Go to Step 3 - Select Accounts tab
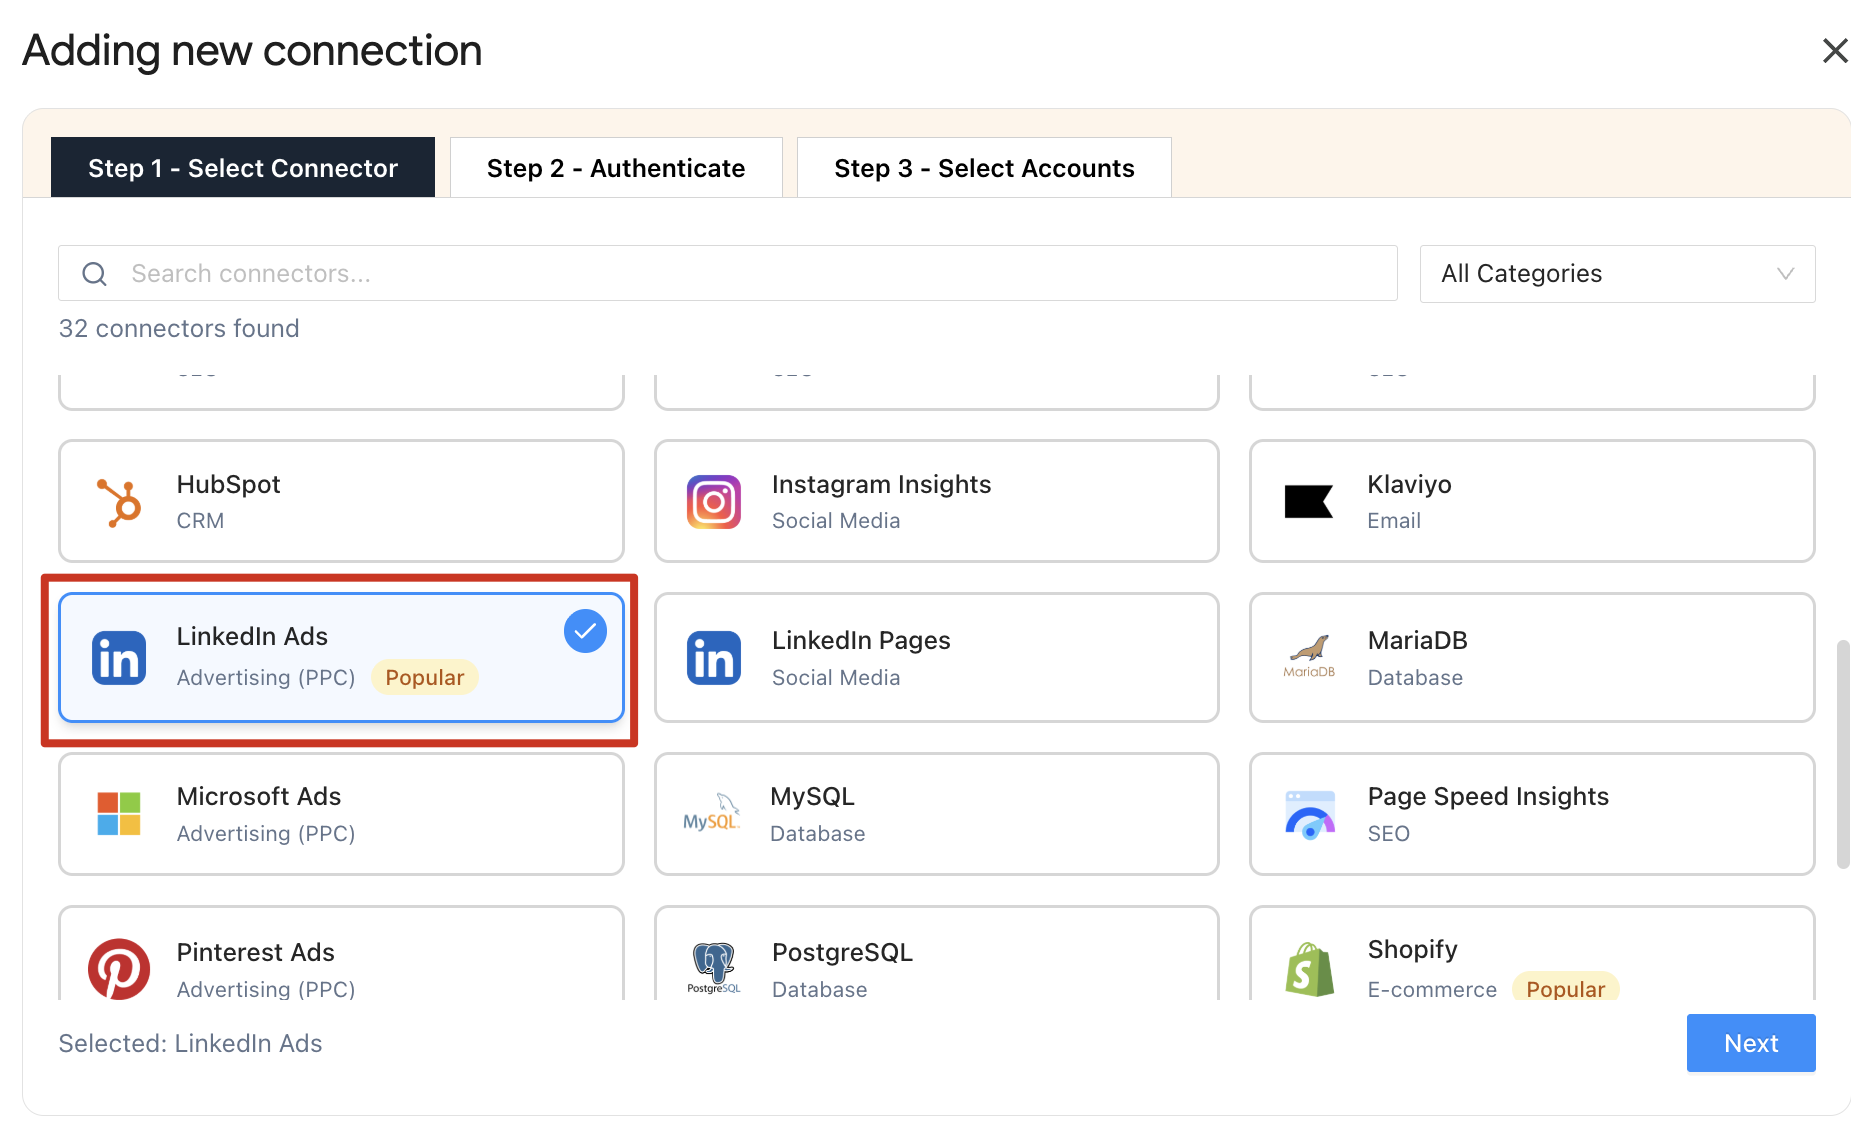This screenshot has width=1866, height=1138. (984, 168)
